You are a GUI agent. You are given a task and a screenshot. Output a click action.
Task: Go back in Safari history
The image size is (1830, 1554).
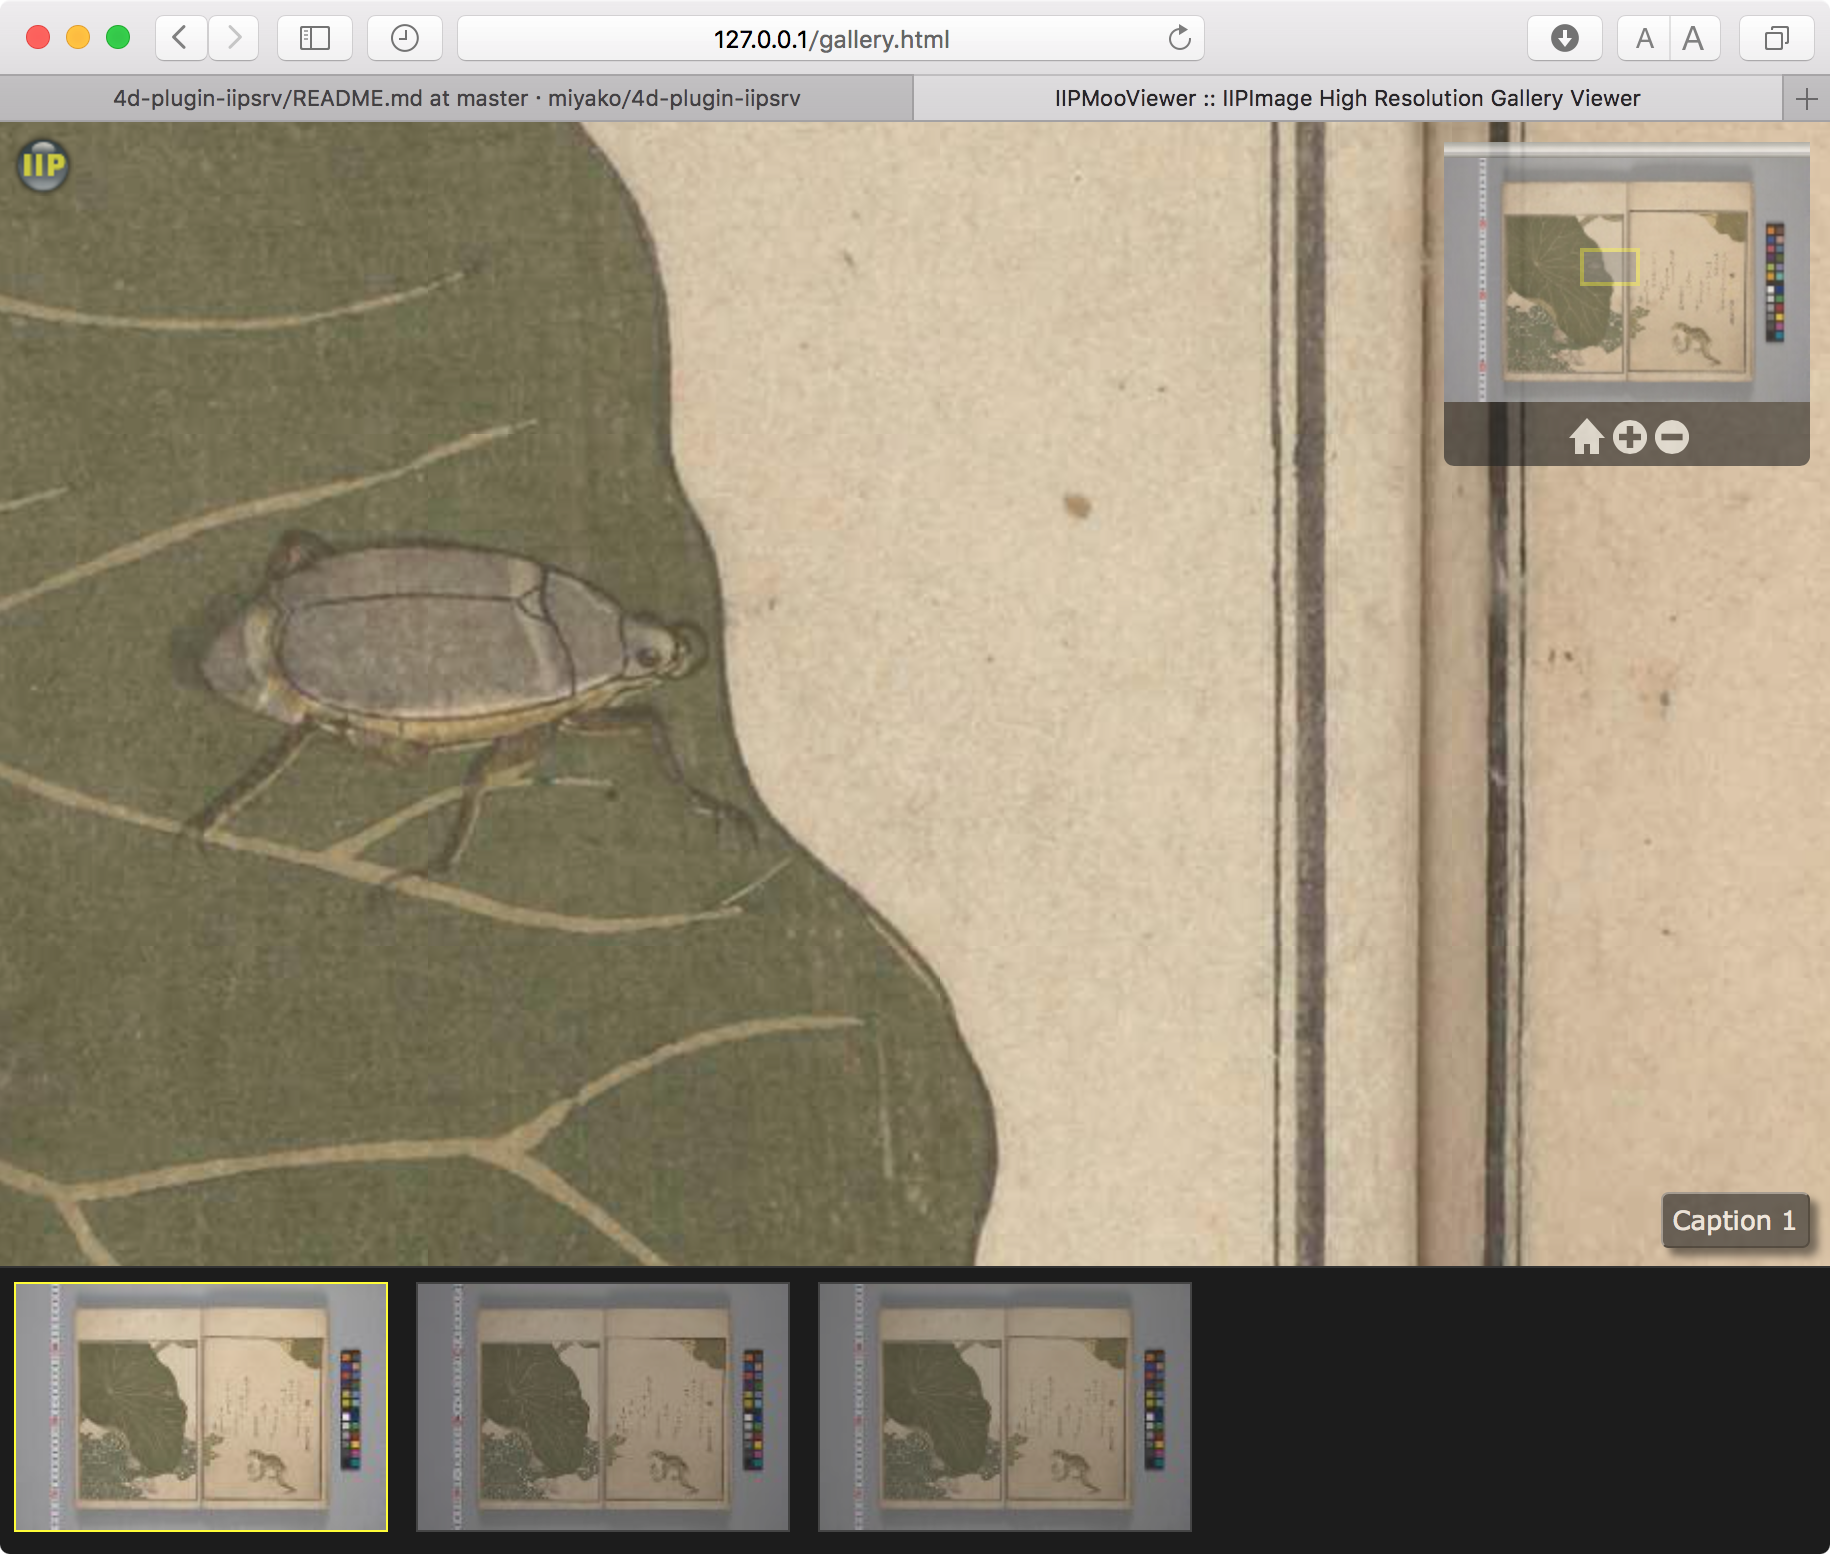pos(181,38)
